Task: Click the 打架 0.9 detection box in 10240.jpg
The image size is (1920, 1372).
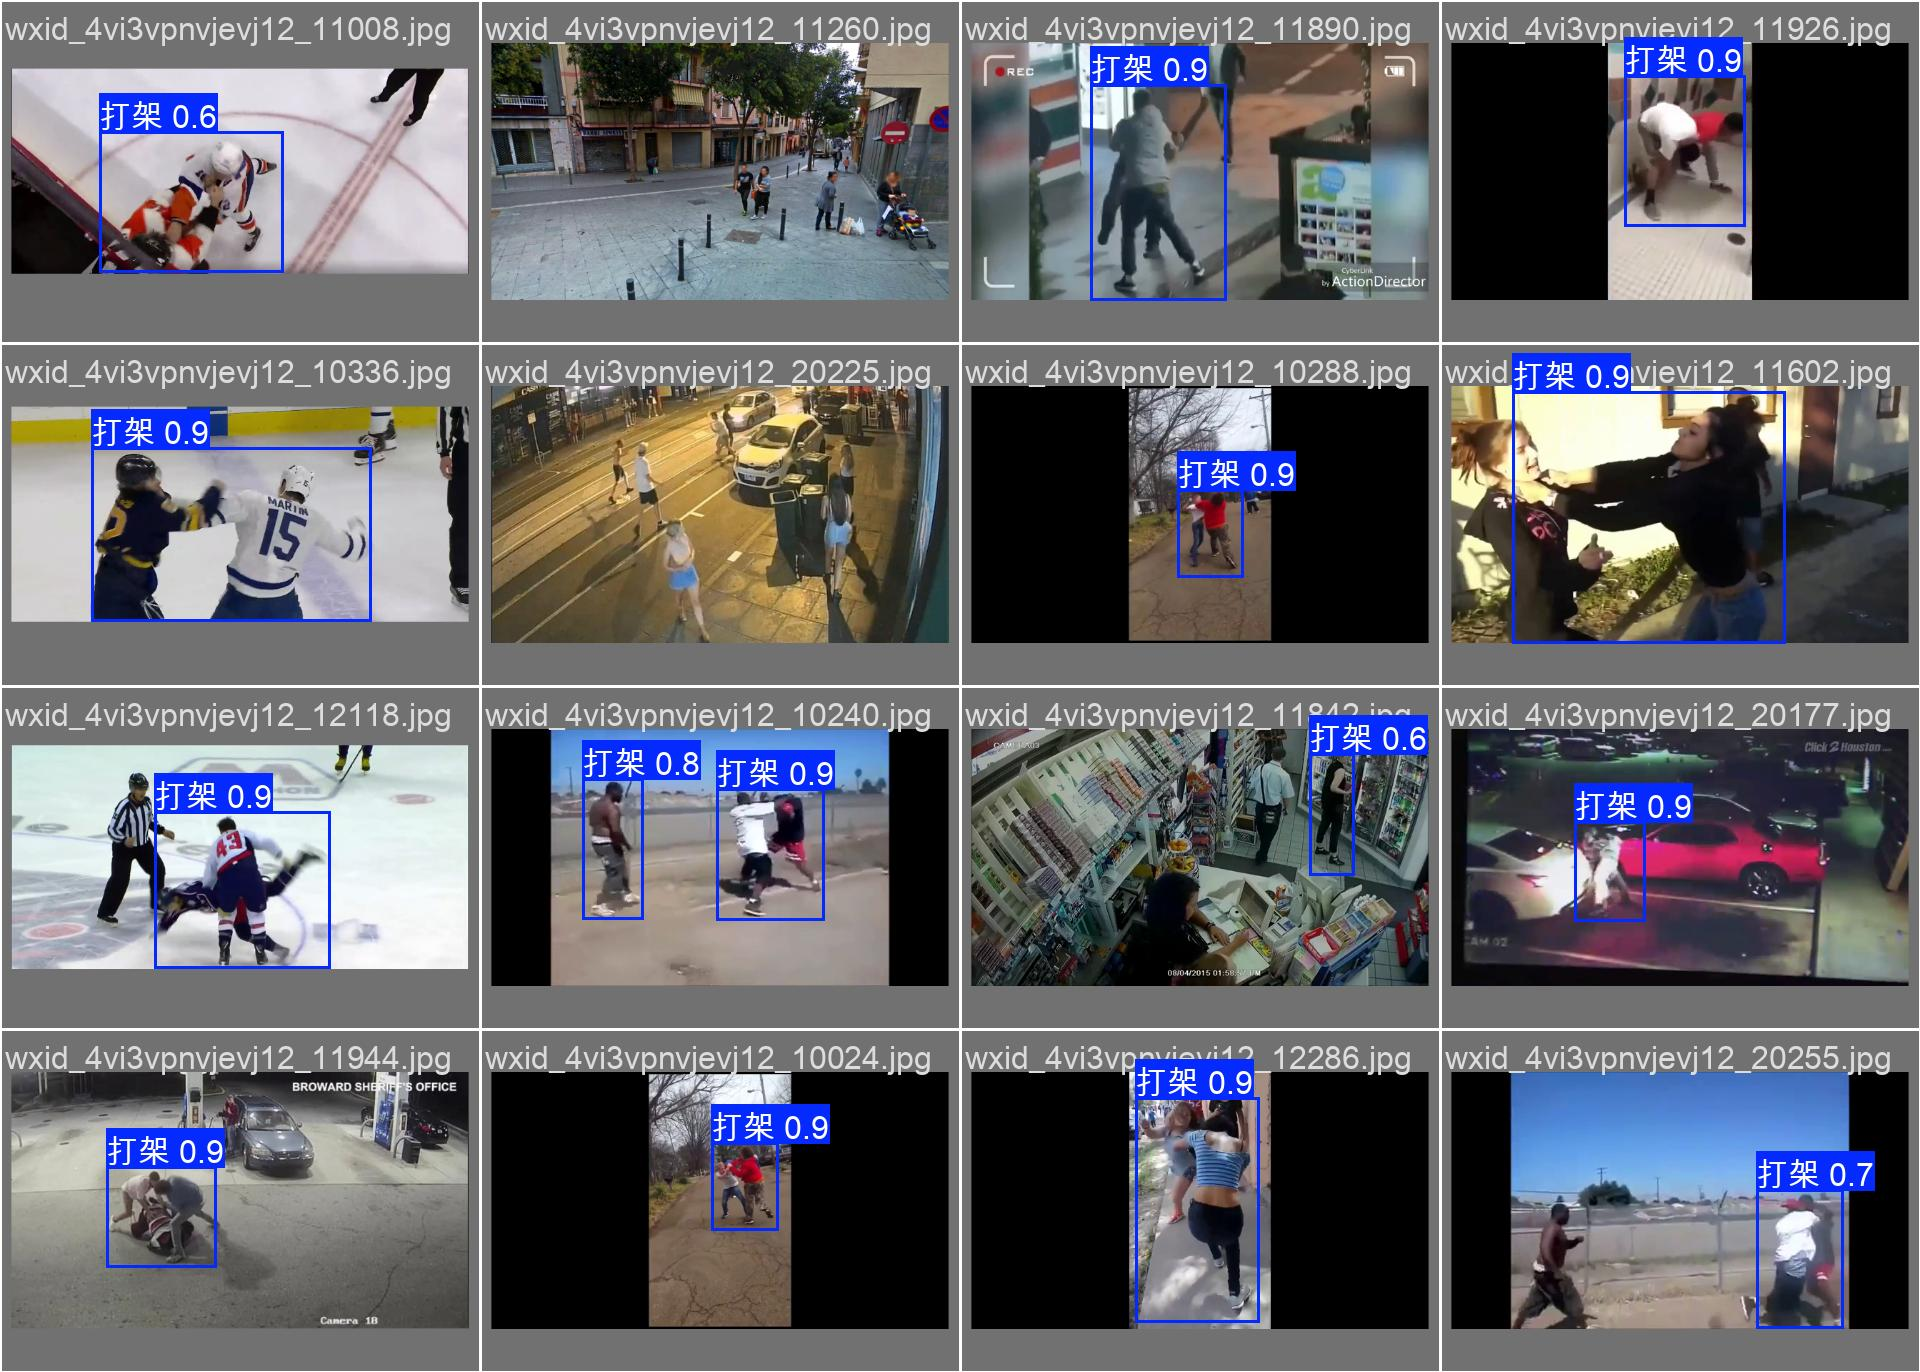Action: [770, 855]
